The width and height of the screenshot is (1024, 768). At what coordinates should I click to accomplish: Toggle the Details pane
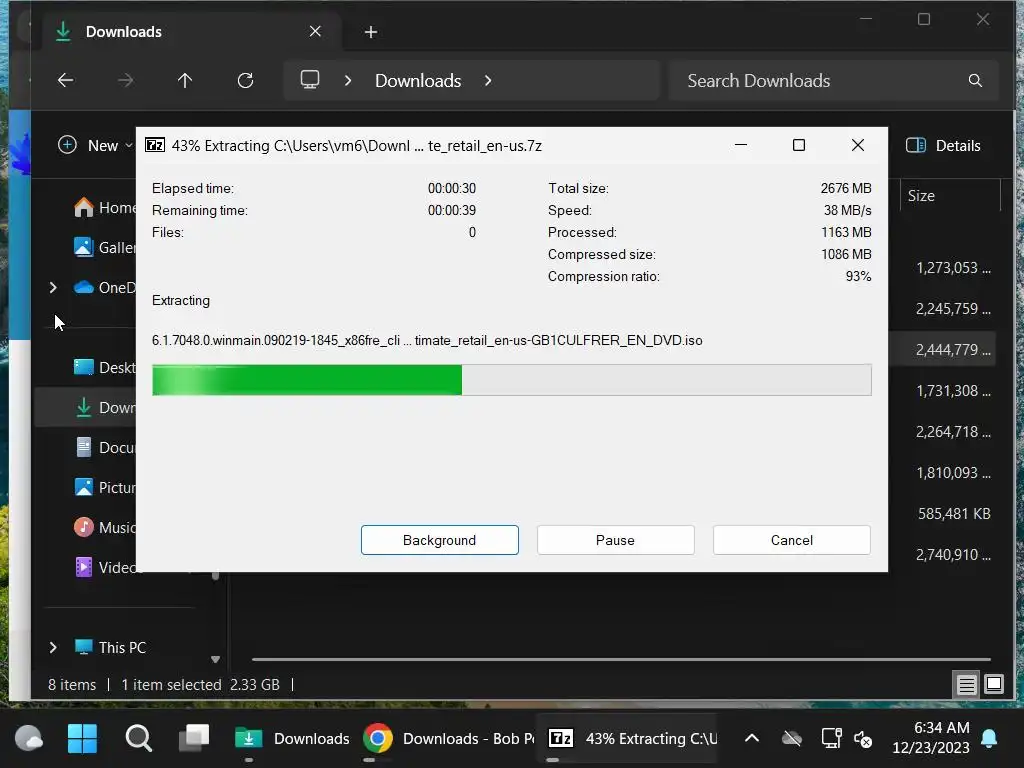(943, 145)
